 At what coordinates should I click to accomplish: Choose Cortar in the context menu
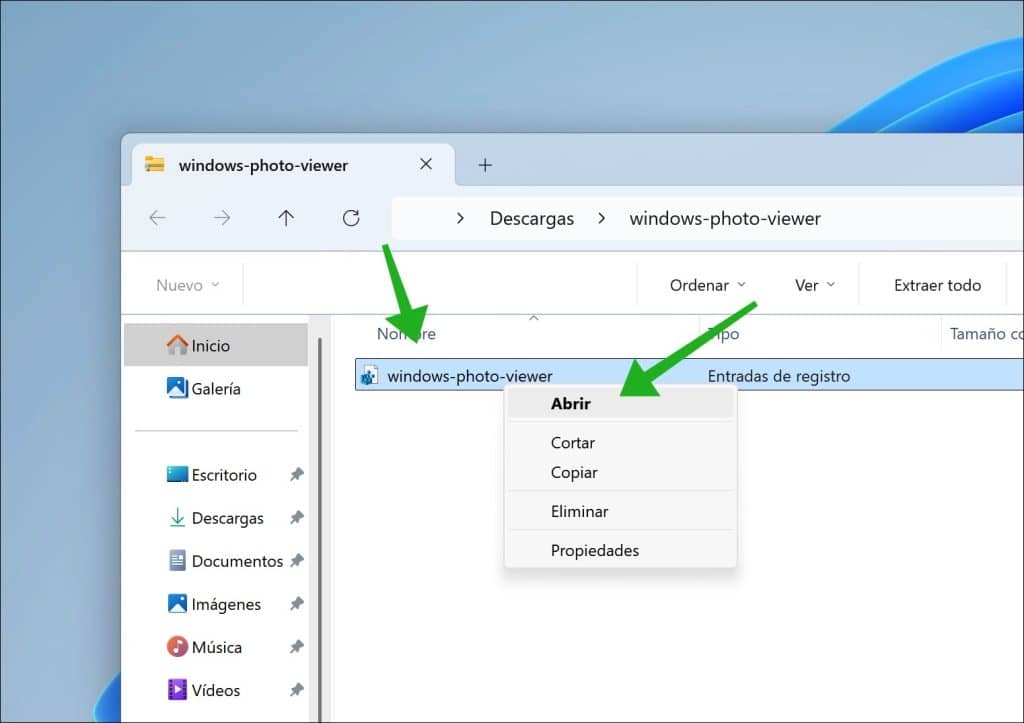(x=620, y=443)
